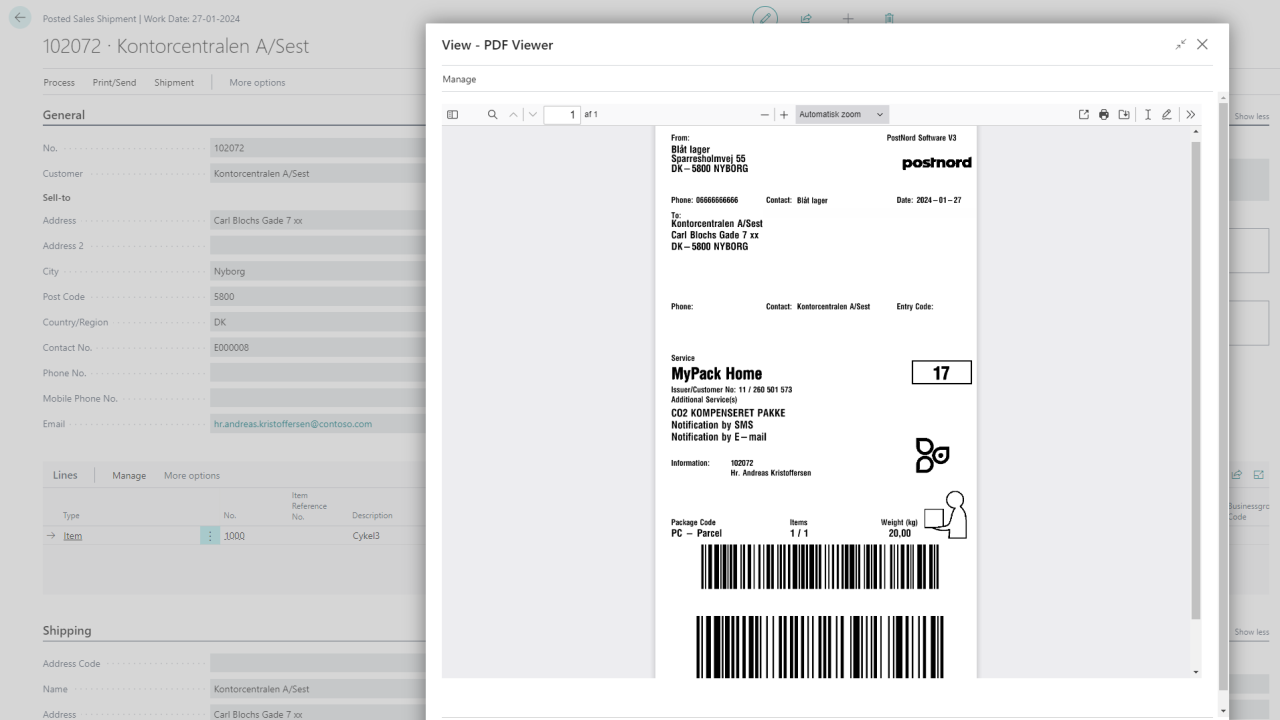Screen dimensions: 1280x720
Task: Open the Process menu
Action: click(x=59, y=82)
